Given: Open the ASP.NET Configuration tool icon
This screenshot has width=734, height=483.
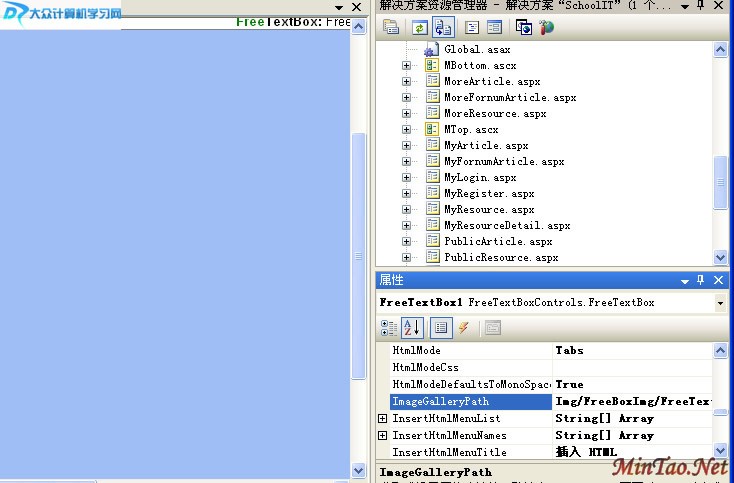Looking at the screenshot, I should click(x=546, y=27).
